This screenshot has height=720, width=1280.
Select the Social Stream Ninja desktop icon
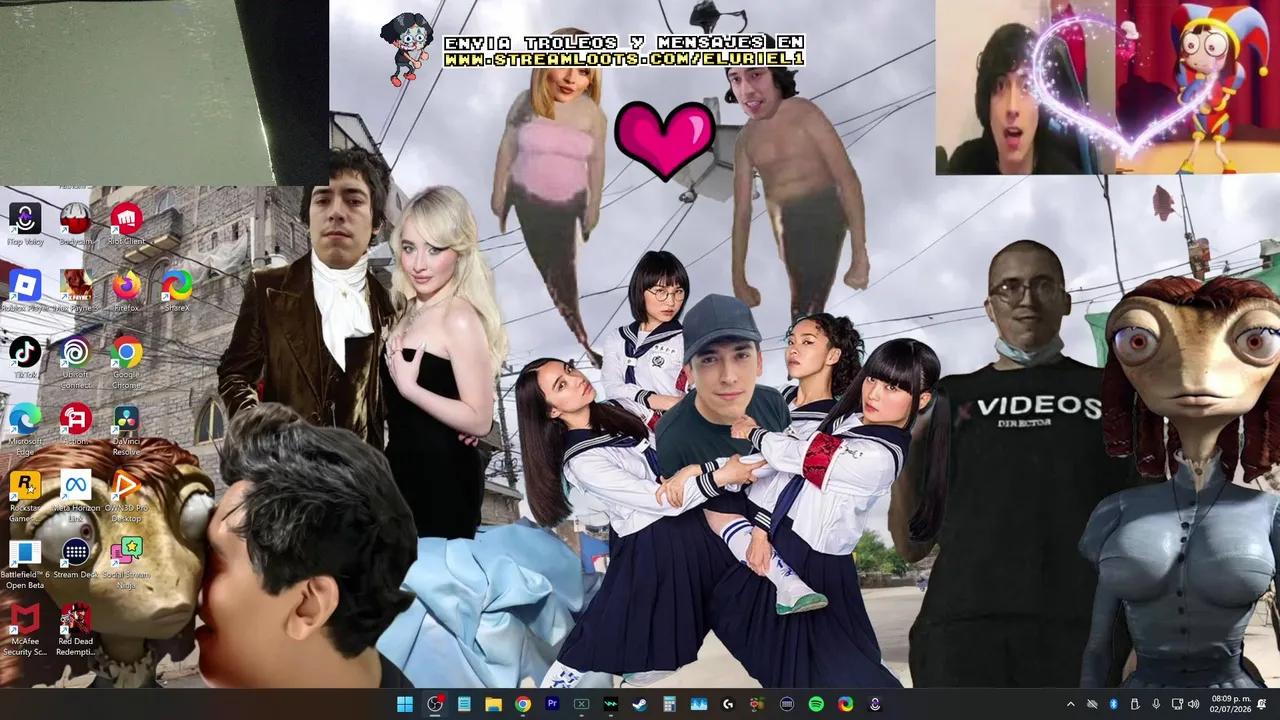click(126, 564)
